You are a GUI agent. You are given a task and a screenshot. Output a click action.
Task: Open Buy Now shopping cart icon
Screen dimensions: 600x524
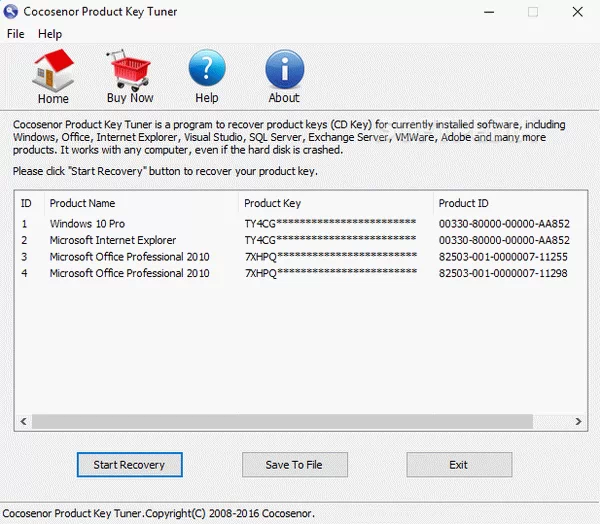[x=130, y=71]
